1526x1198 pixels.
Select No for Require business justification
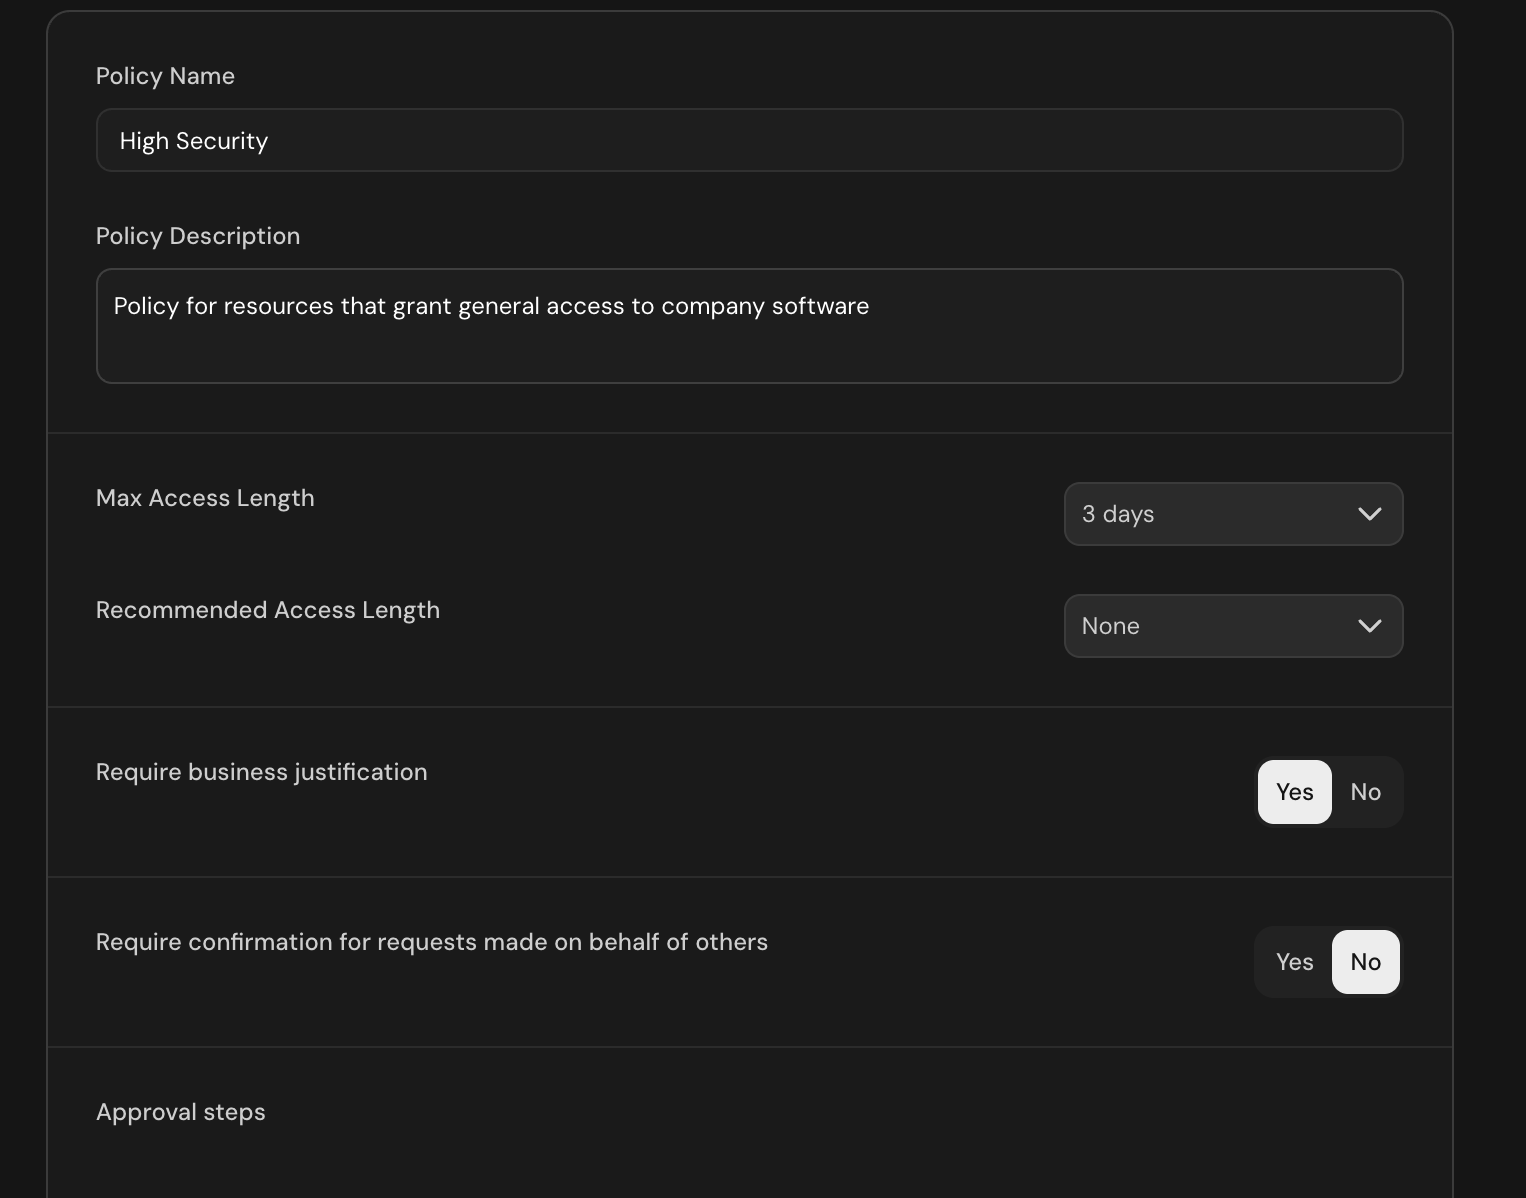pyautogui.click(x=1366, y=792)
